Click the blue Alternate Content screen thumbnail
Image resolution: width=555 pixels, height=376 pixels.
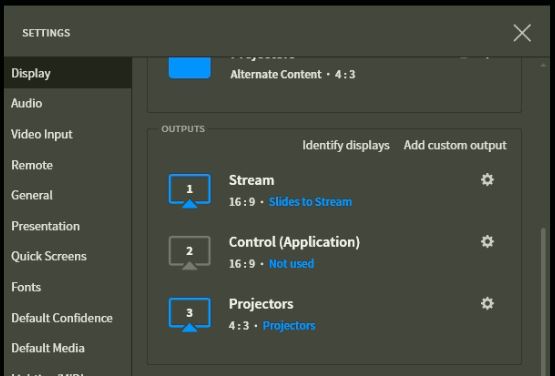(x=189, y=68)
